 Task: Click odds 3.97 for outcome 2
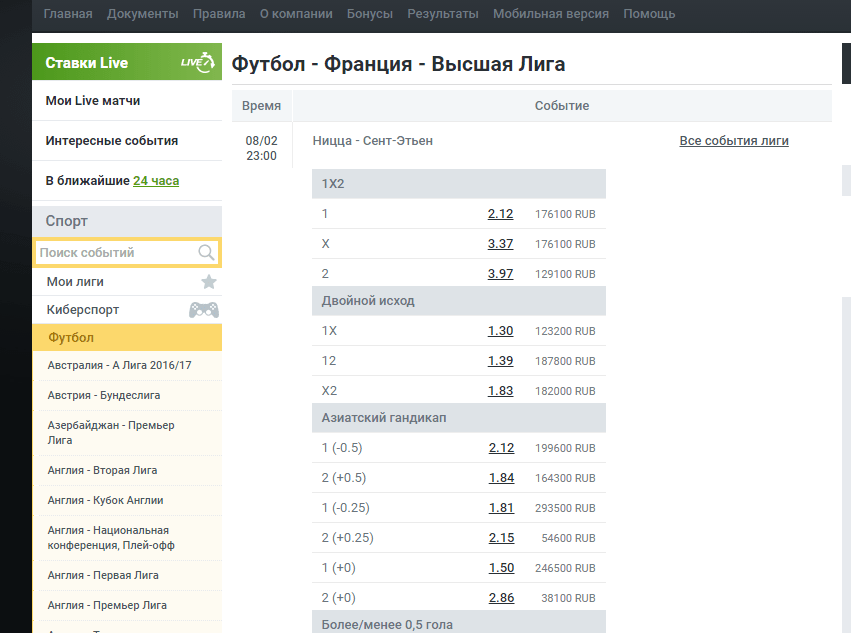pyautogui.click(x=500, y=274)
